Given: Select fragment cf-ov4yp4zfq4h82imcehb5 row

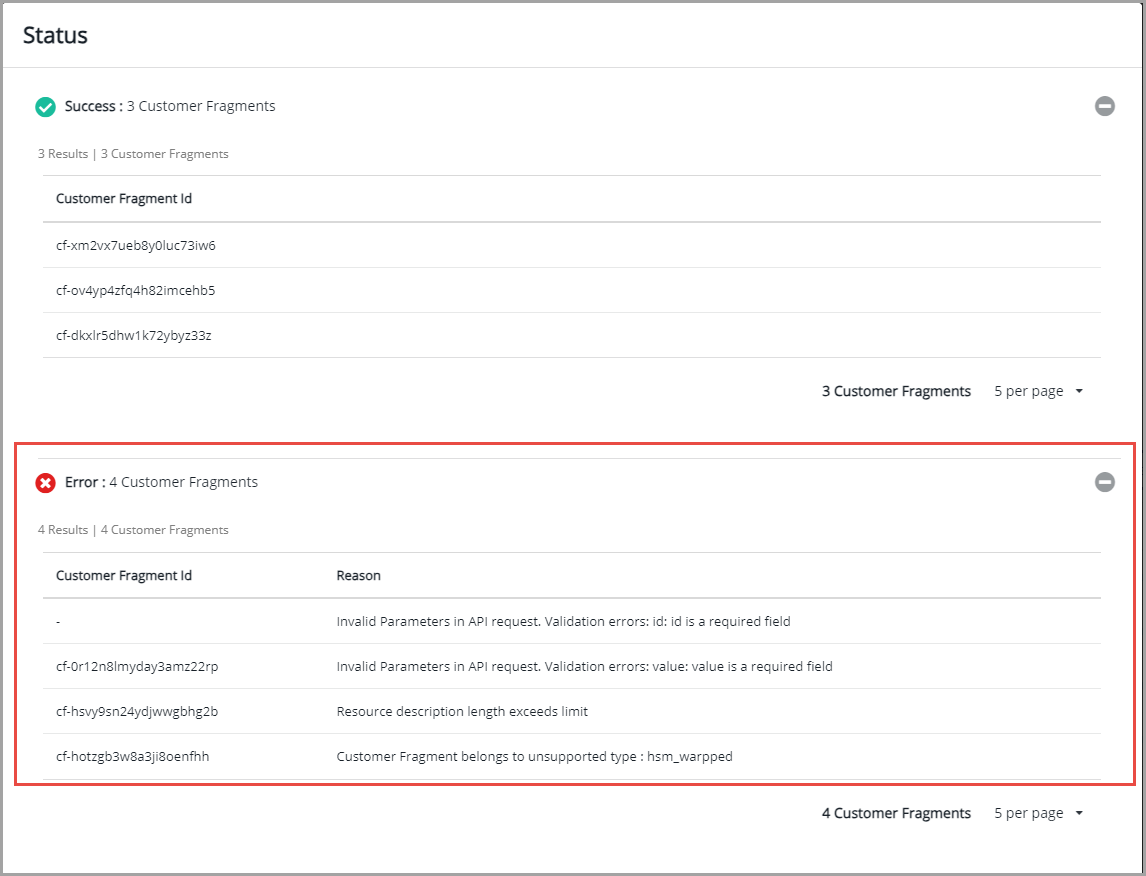Looking at the screenshot, I should click(x=135, y=290).
